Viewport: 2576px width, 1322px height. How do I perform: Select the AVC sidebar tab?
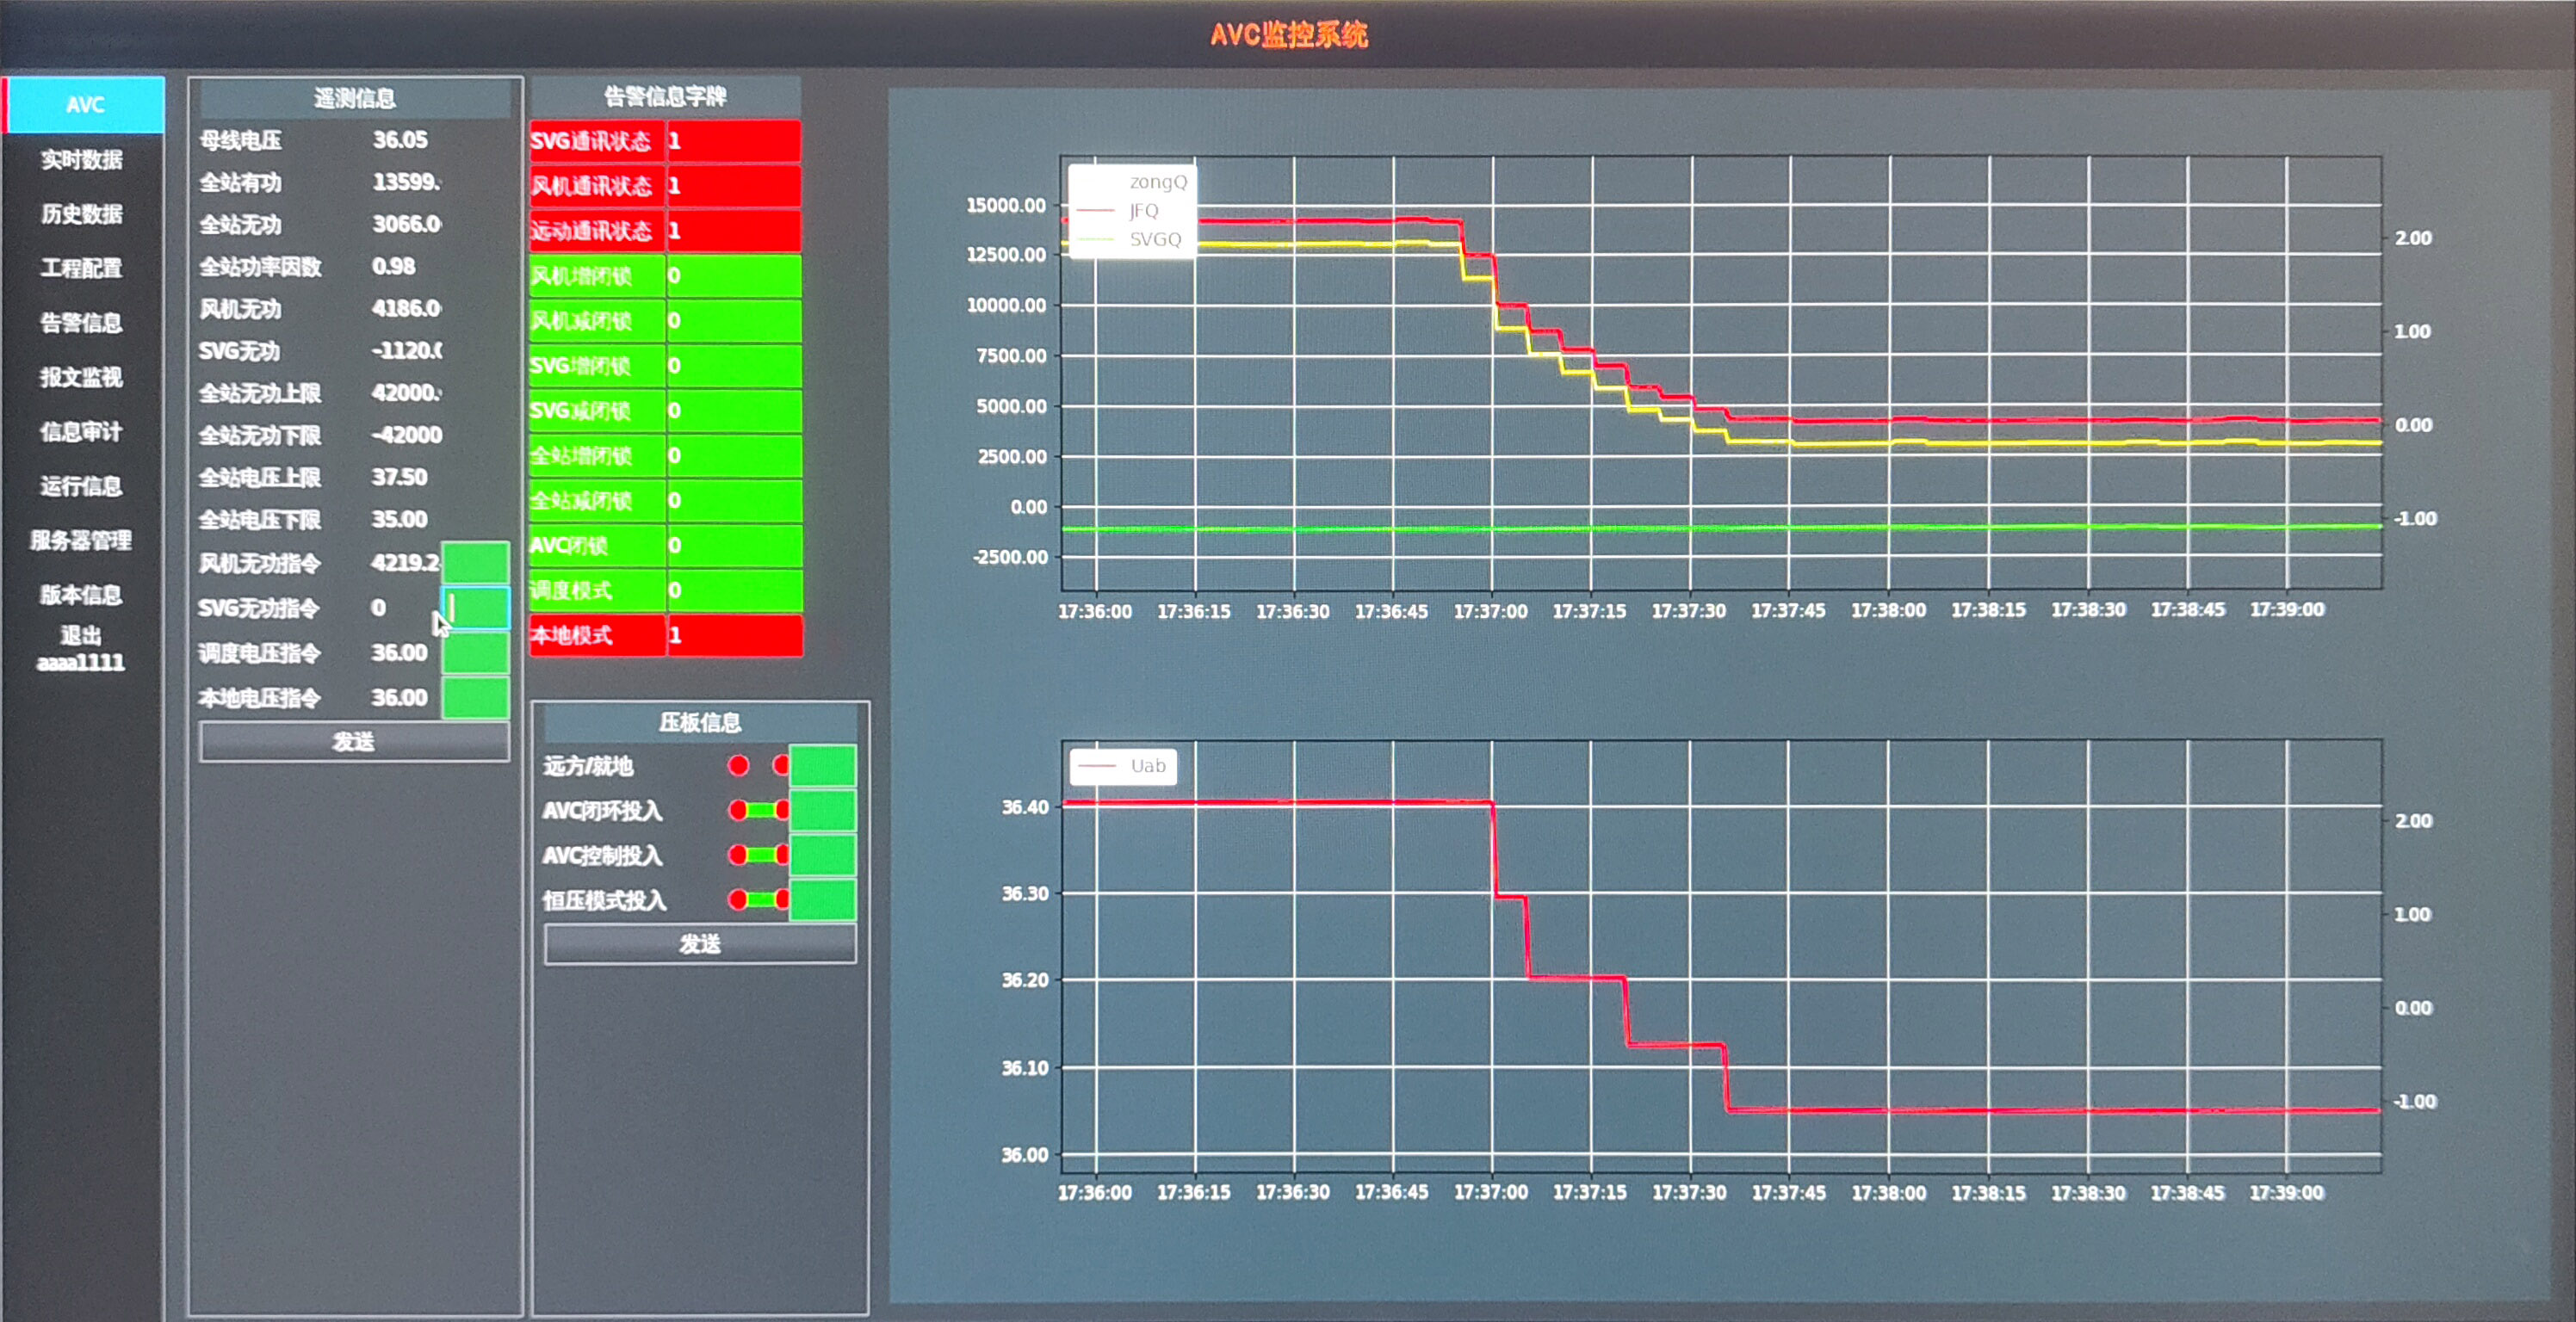tap(85, 104)
